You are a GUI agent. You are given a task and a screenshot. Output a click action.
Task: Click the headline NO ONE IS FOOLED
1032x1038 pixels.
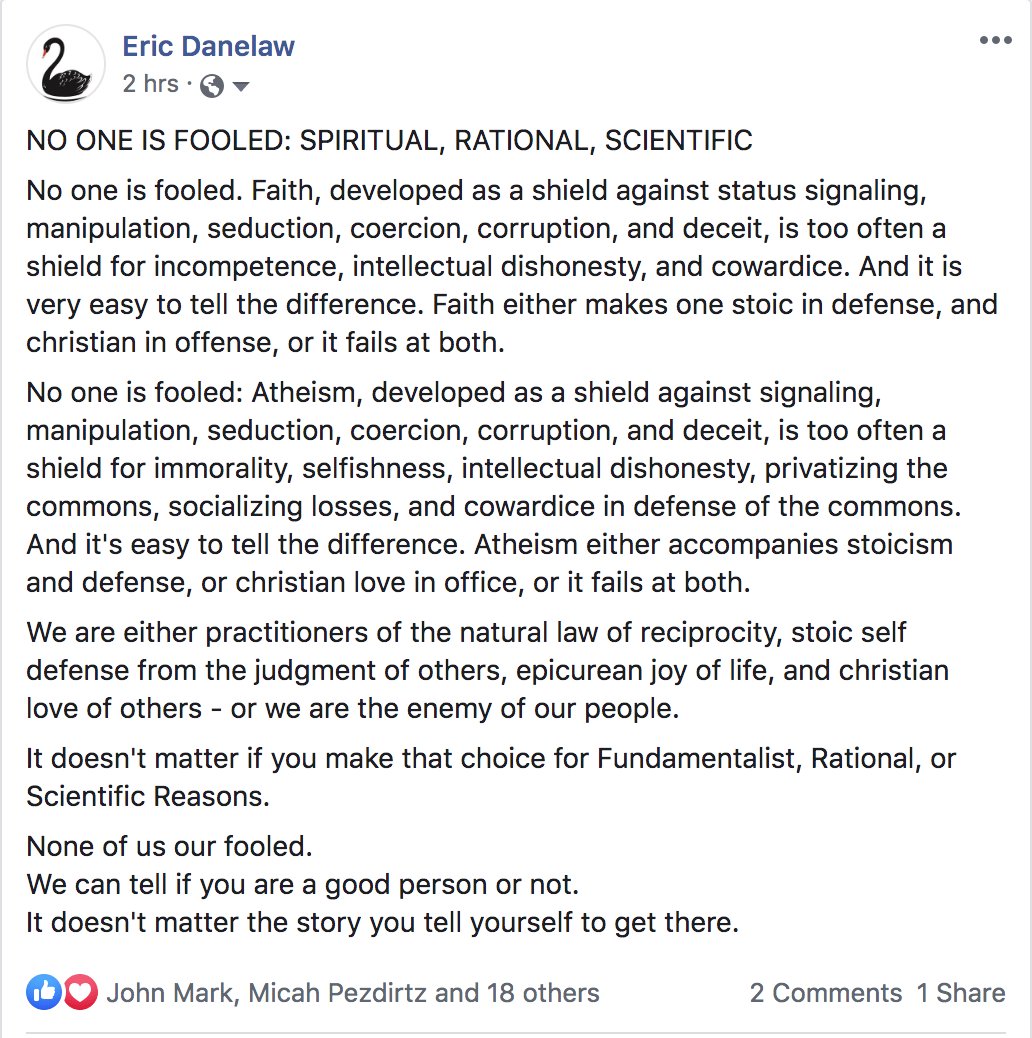[388, 140]
